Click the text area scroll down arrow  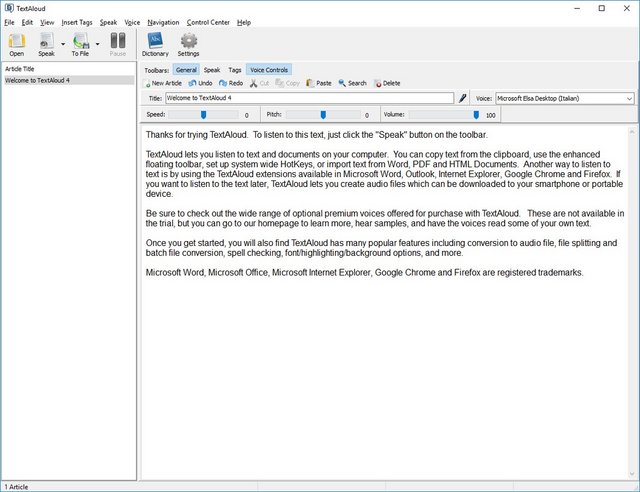[x=631, y=474]
